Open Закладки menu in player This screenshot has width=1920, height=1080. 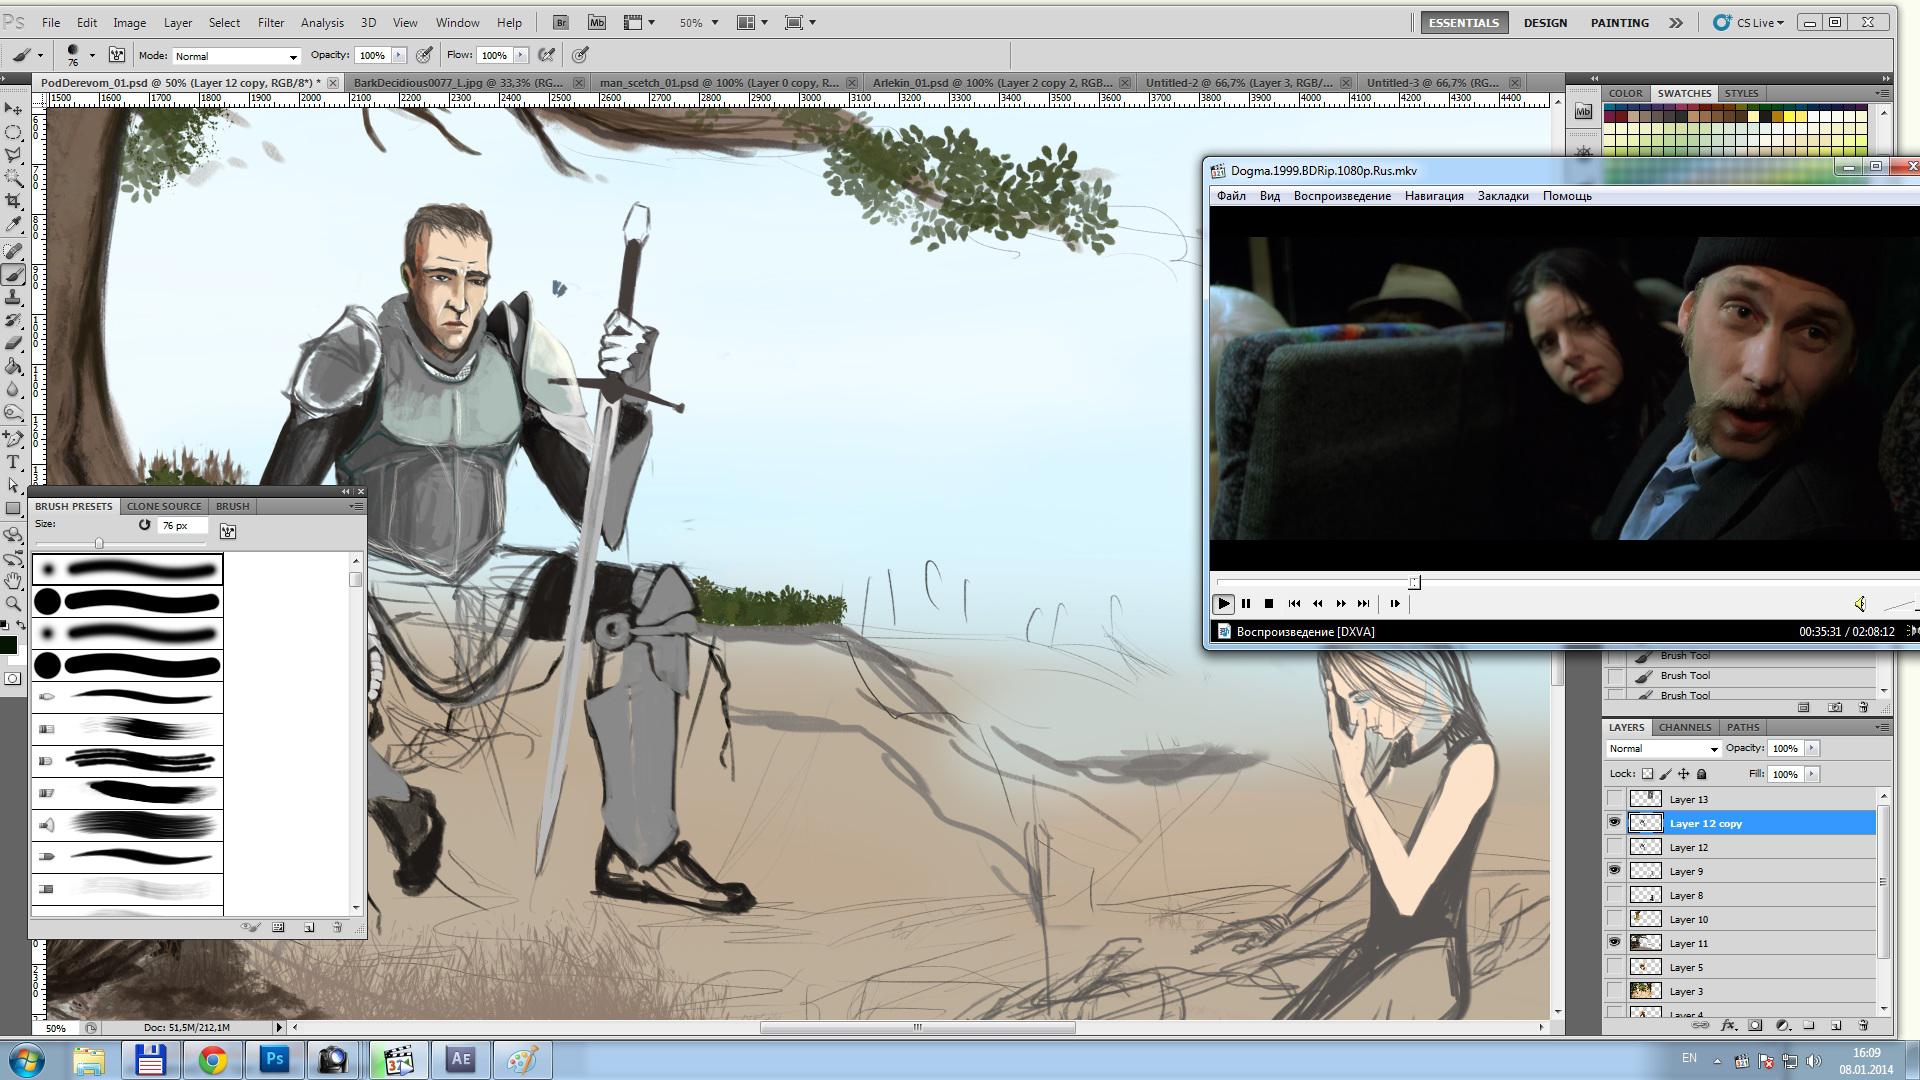point(1503,196)
